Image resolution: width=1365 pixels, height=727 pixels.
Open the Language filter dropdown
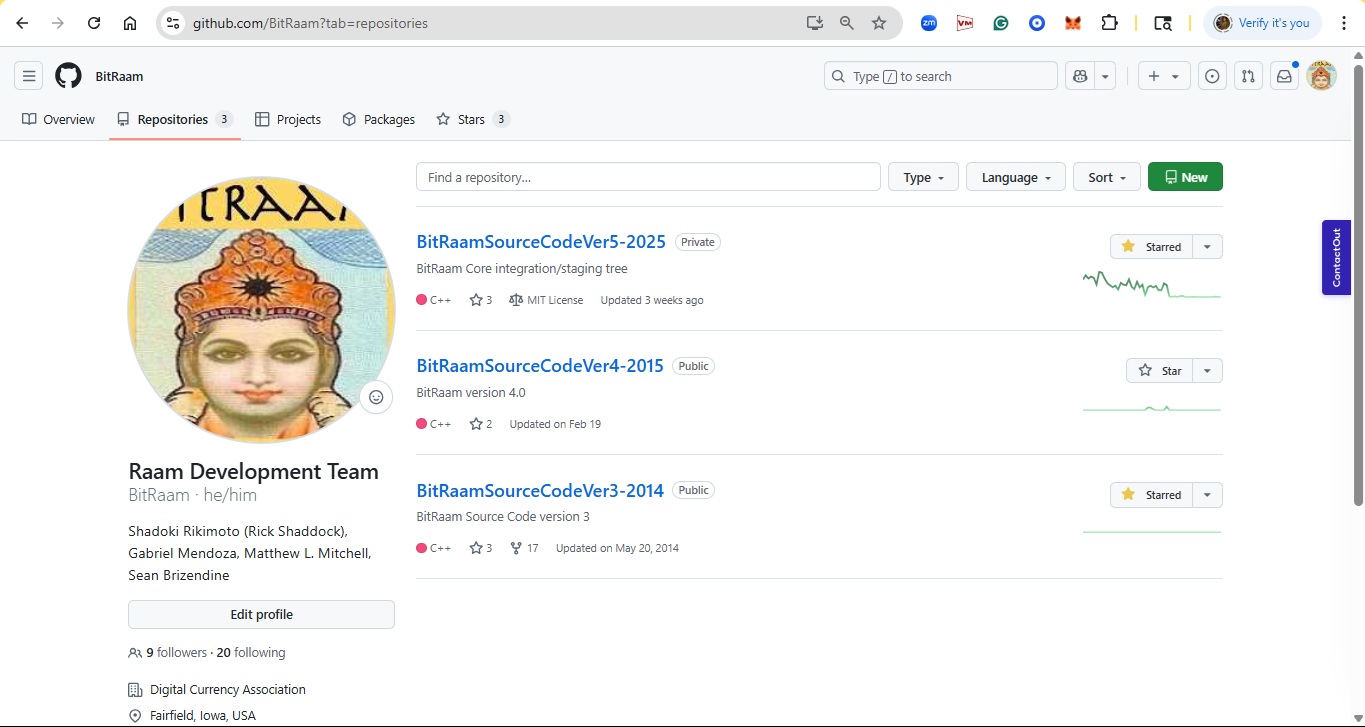[x=1016, y=177]
